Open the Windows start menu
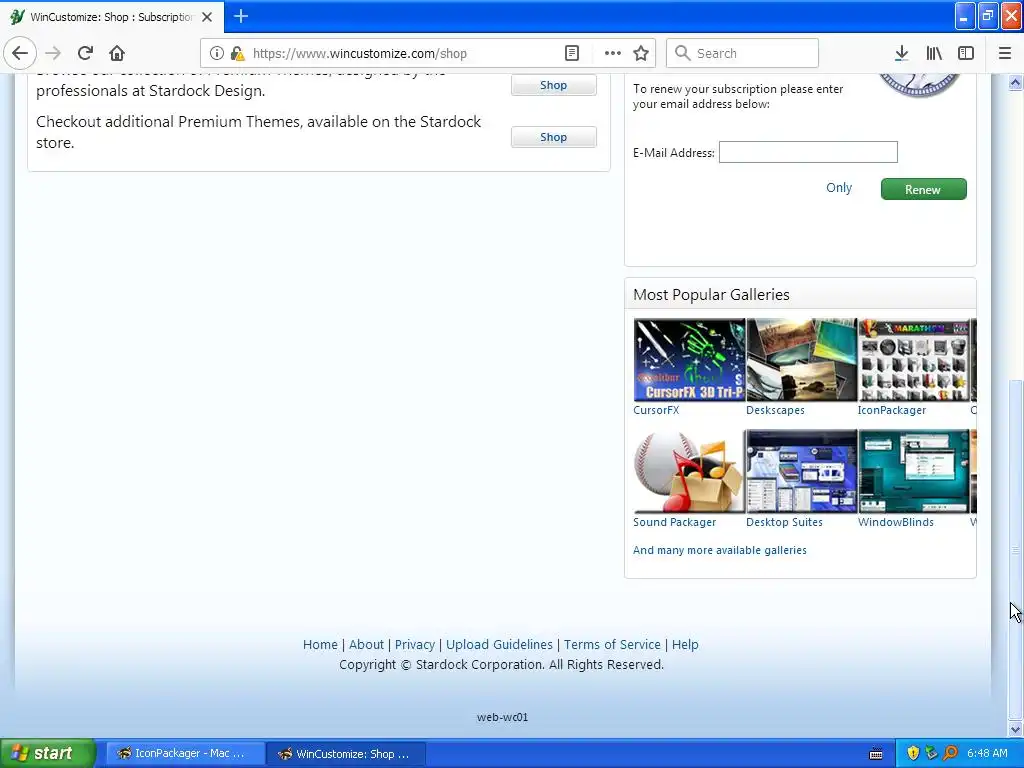 pyautogui.click(x=48, y=753)
